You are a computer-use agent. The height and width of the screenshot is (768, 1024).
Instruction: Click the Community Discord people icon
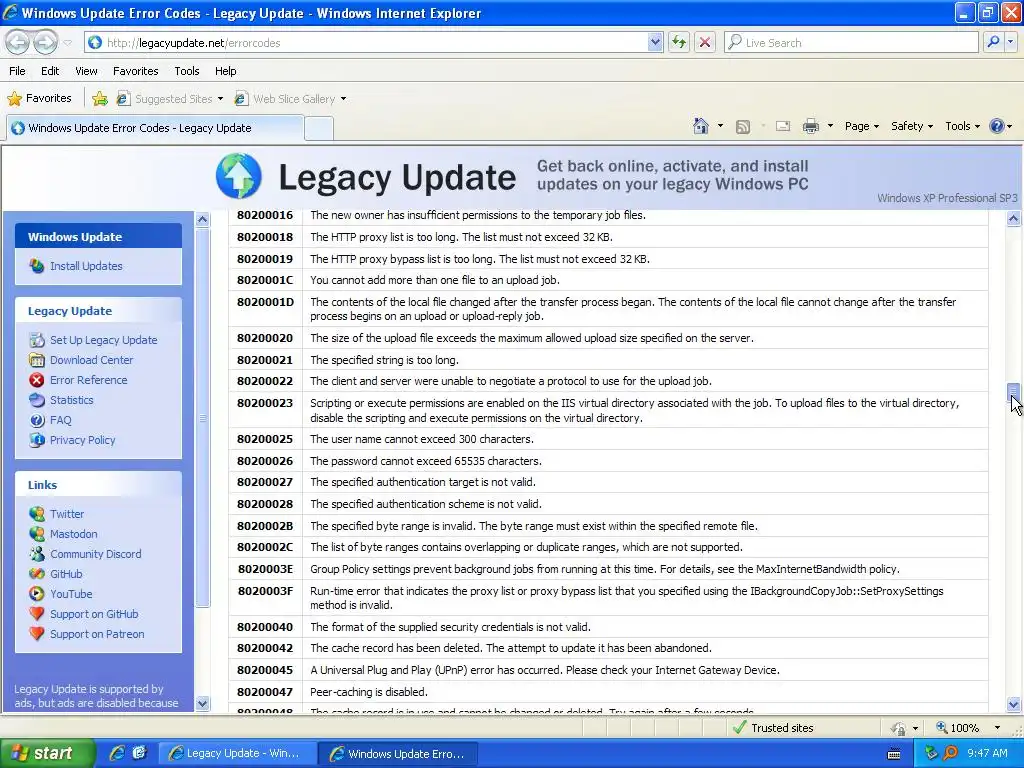37,554
